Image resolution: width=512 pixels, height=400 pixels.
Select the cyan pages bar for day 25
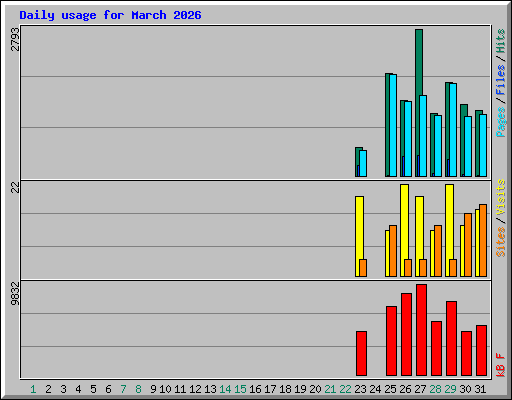tap(393, 125)
